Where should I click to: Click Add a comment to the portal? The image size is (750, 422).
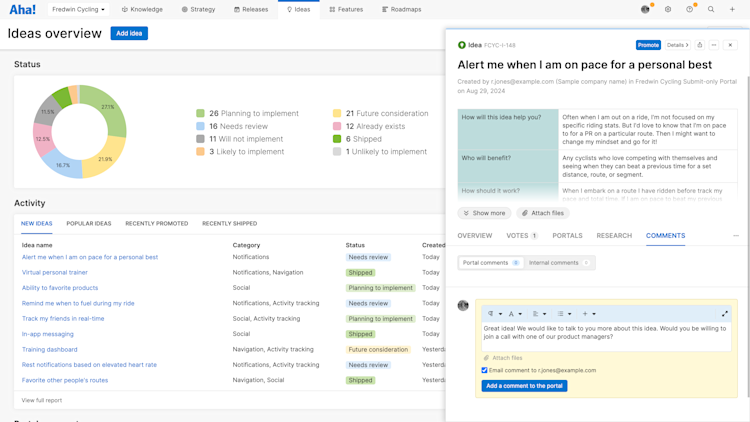[524, 386]
